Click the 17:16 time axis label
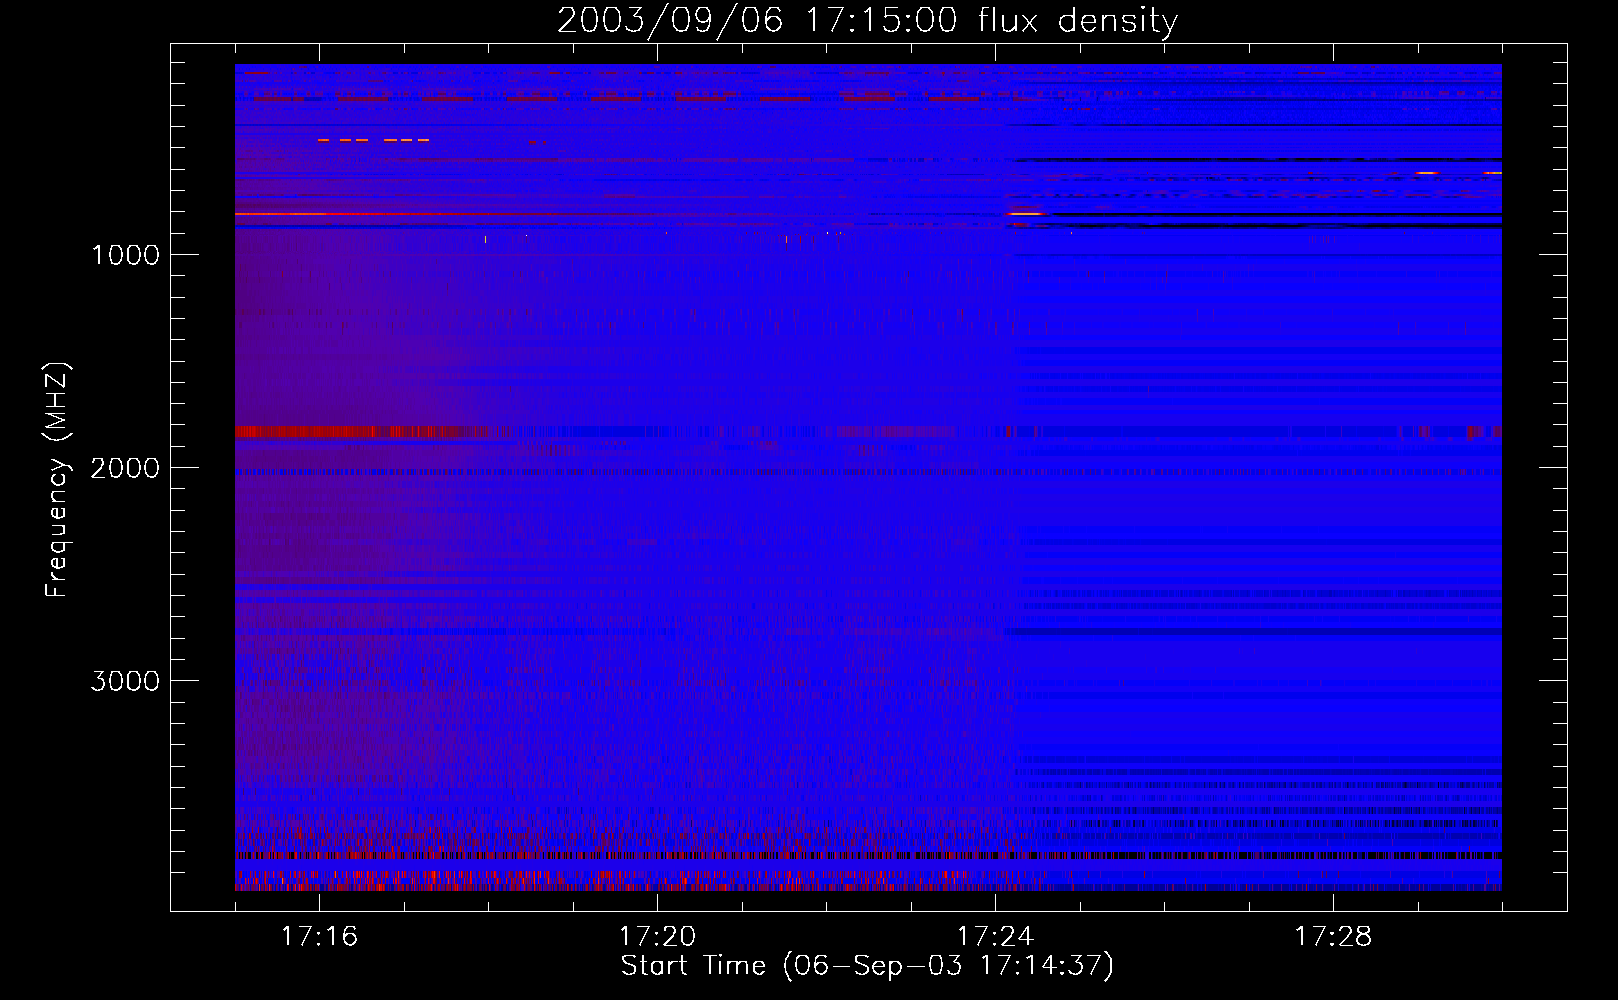 pyautogui.click(x=319, y=937)
